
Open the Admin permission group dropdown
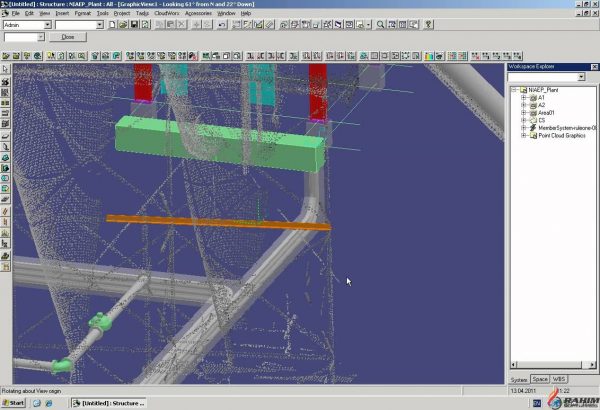point(47,25)
